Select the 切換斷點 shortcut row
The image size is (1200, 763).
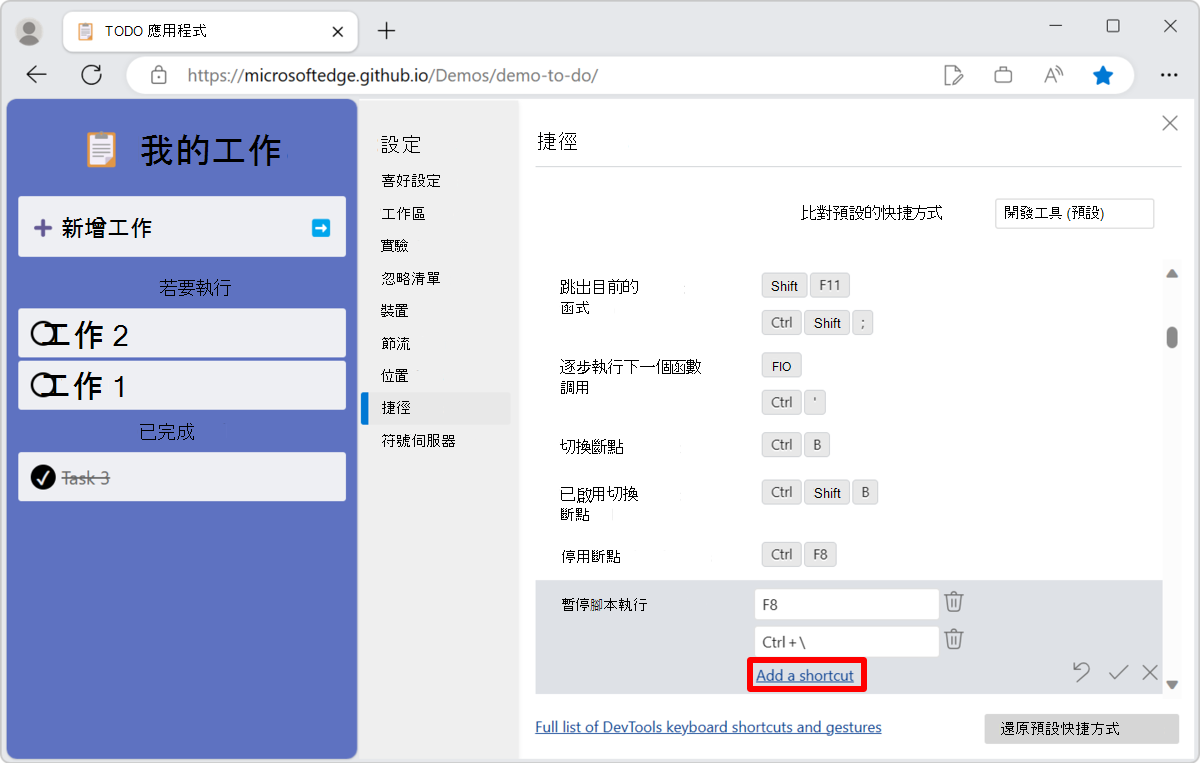coord(848,445)
